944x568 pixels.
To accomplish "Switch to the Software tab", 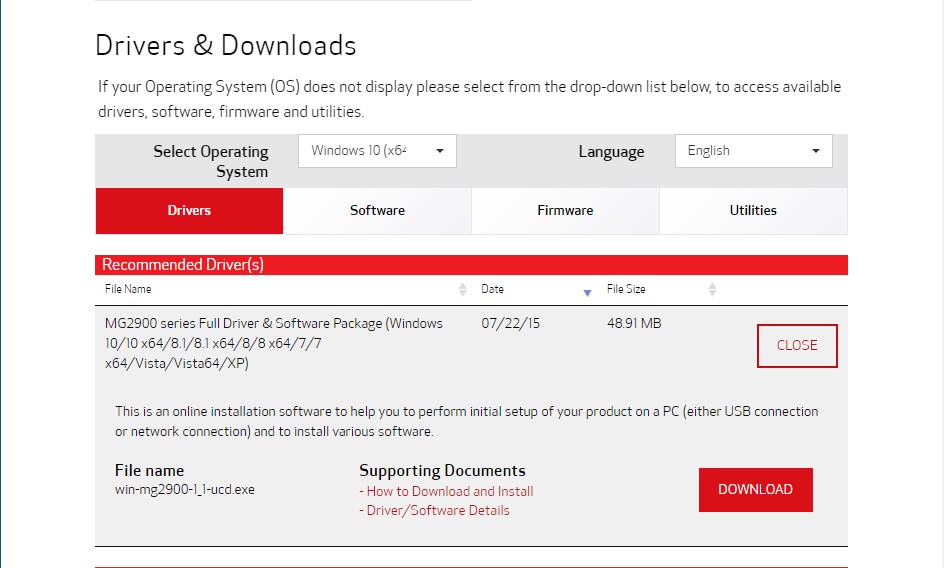I will point(377,211).
